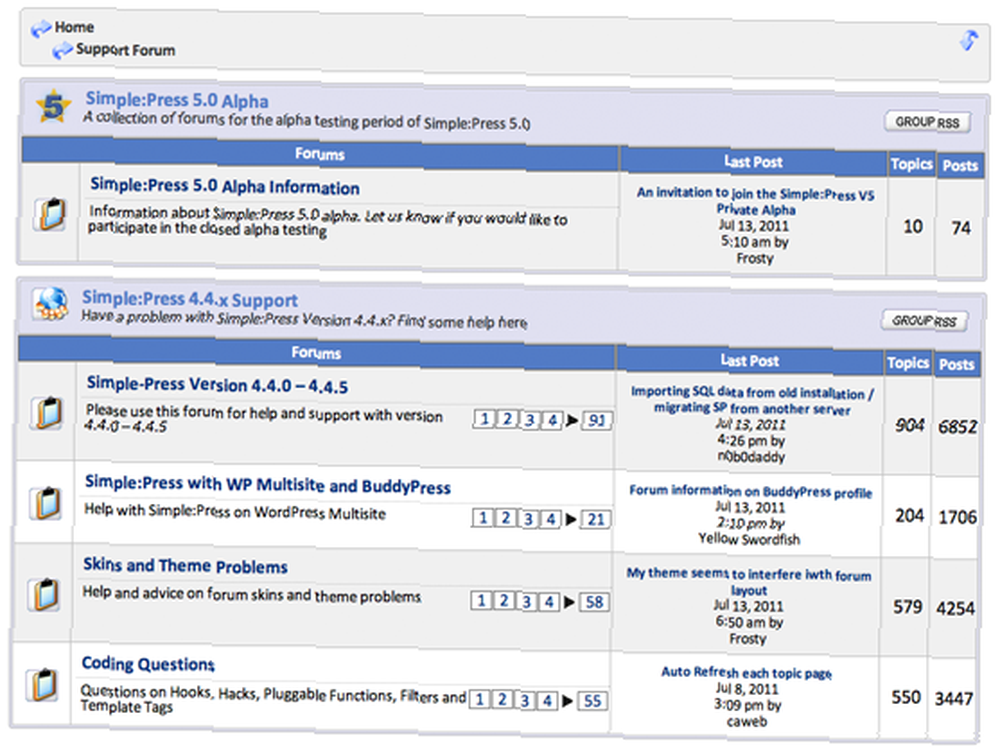1000x752 pixels.
Task: Click clipboard icon for Coding Questions forum
Action: 44,685
